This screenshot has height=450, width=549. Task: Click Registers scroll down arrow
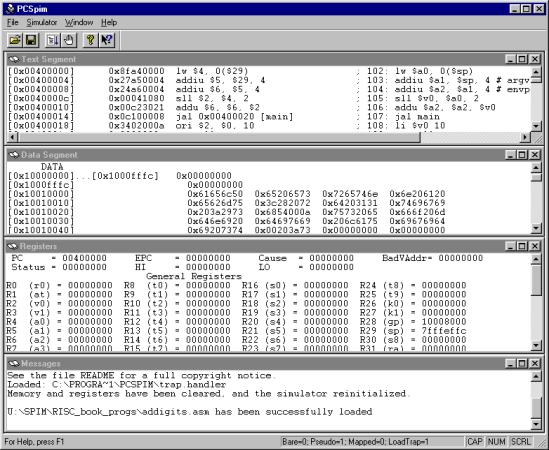point(536,346)
